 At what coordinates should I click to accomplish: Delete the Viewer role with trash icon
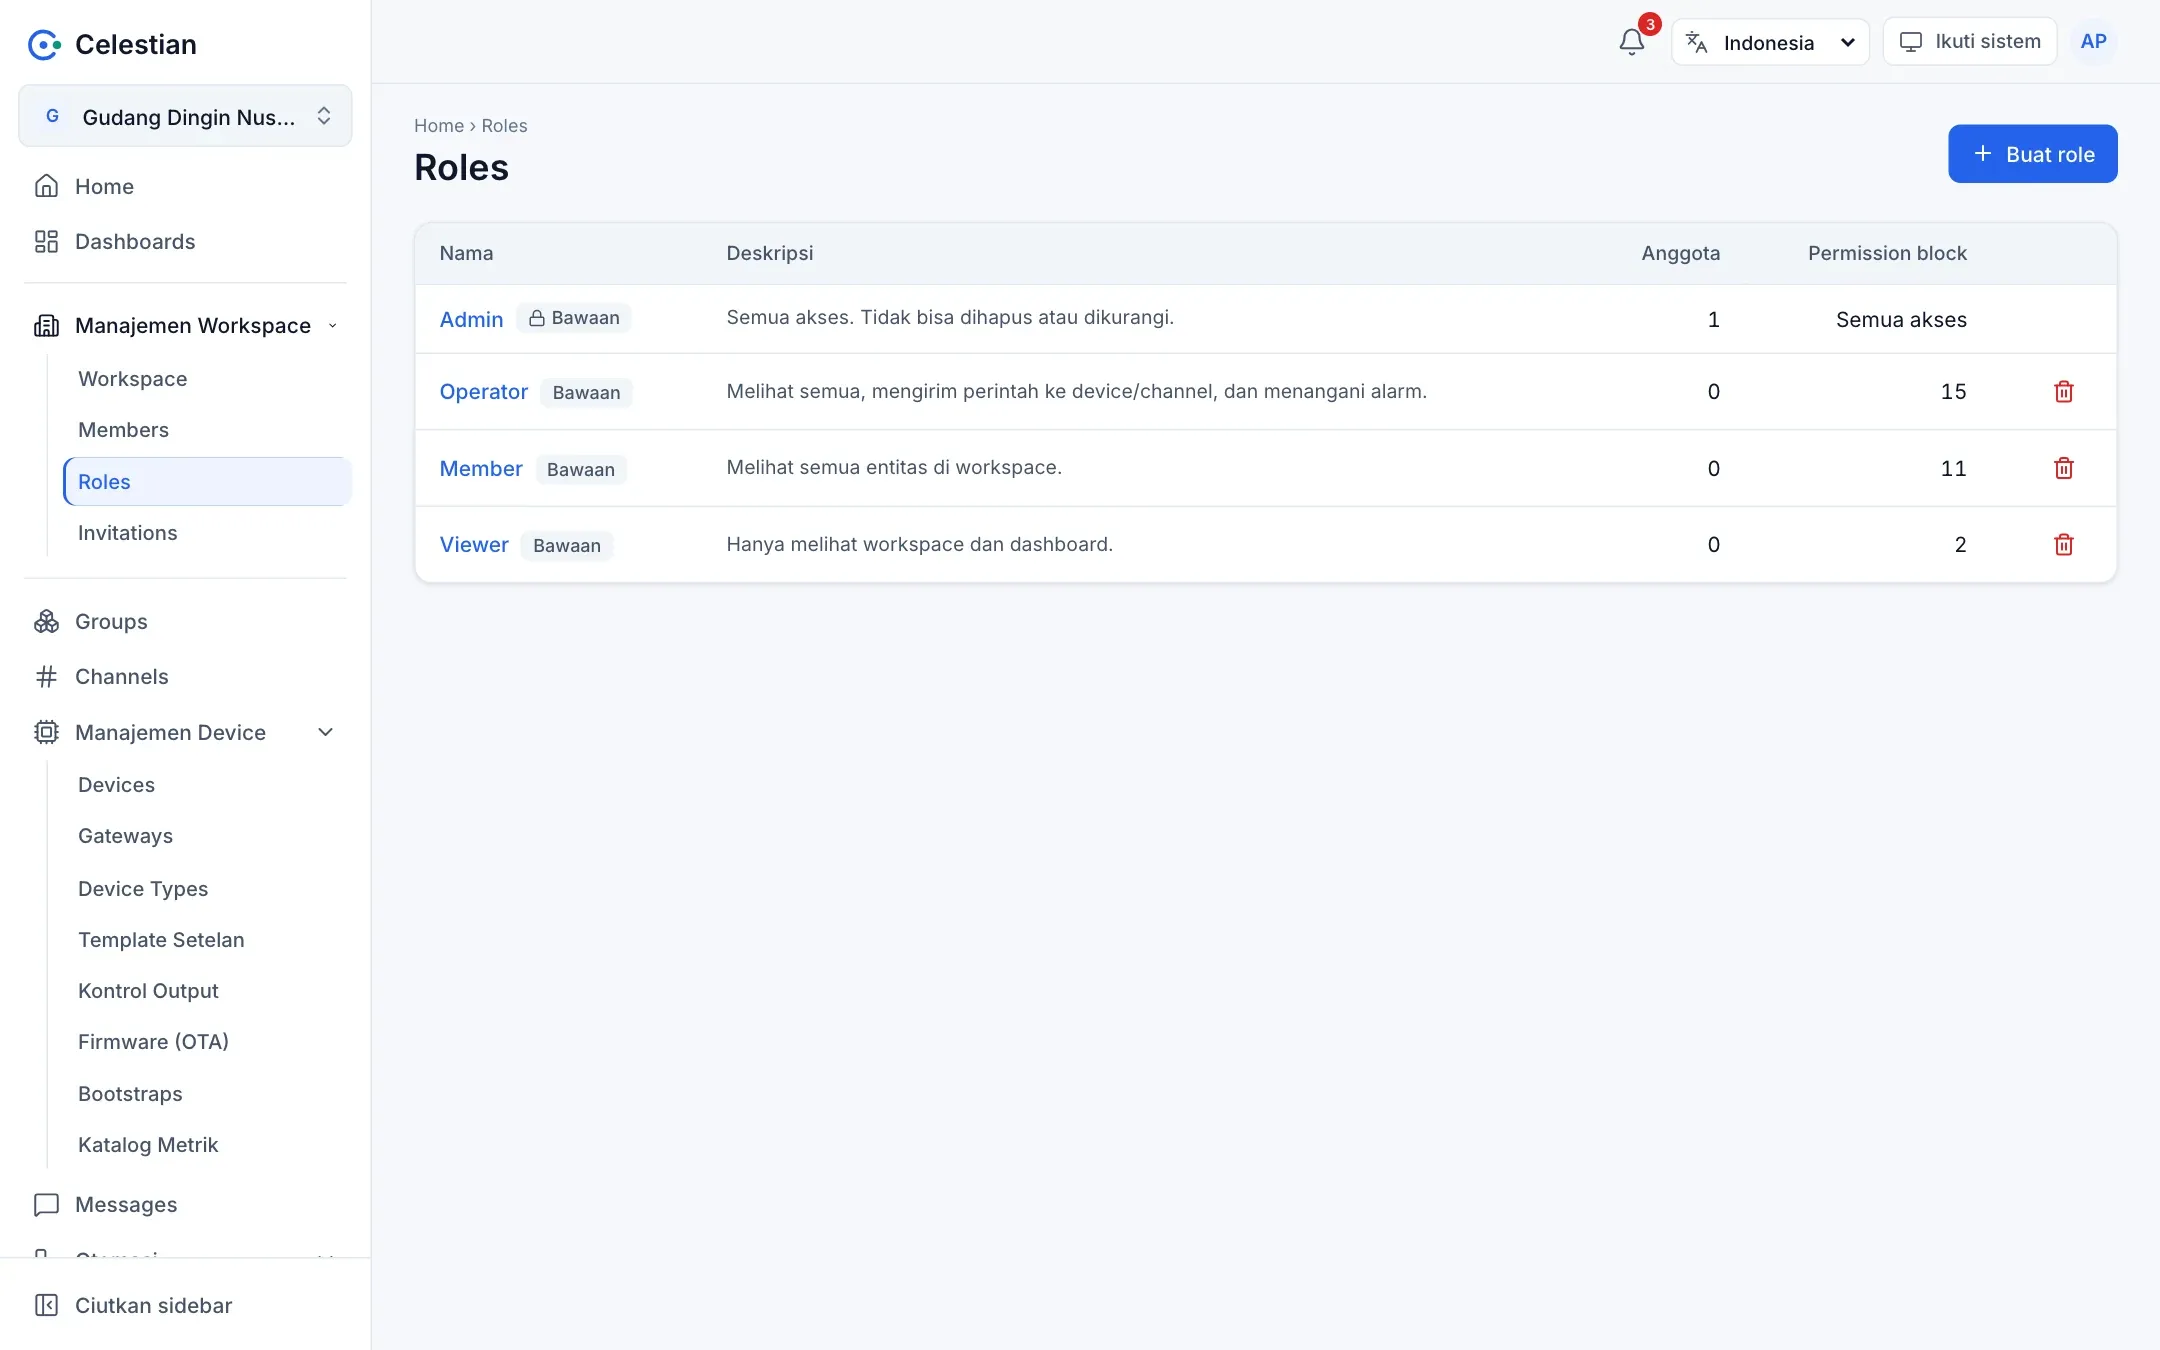point(2063,544)
